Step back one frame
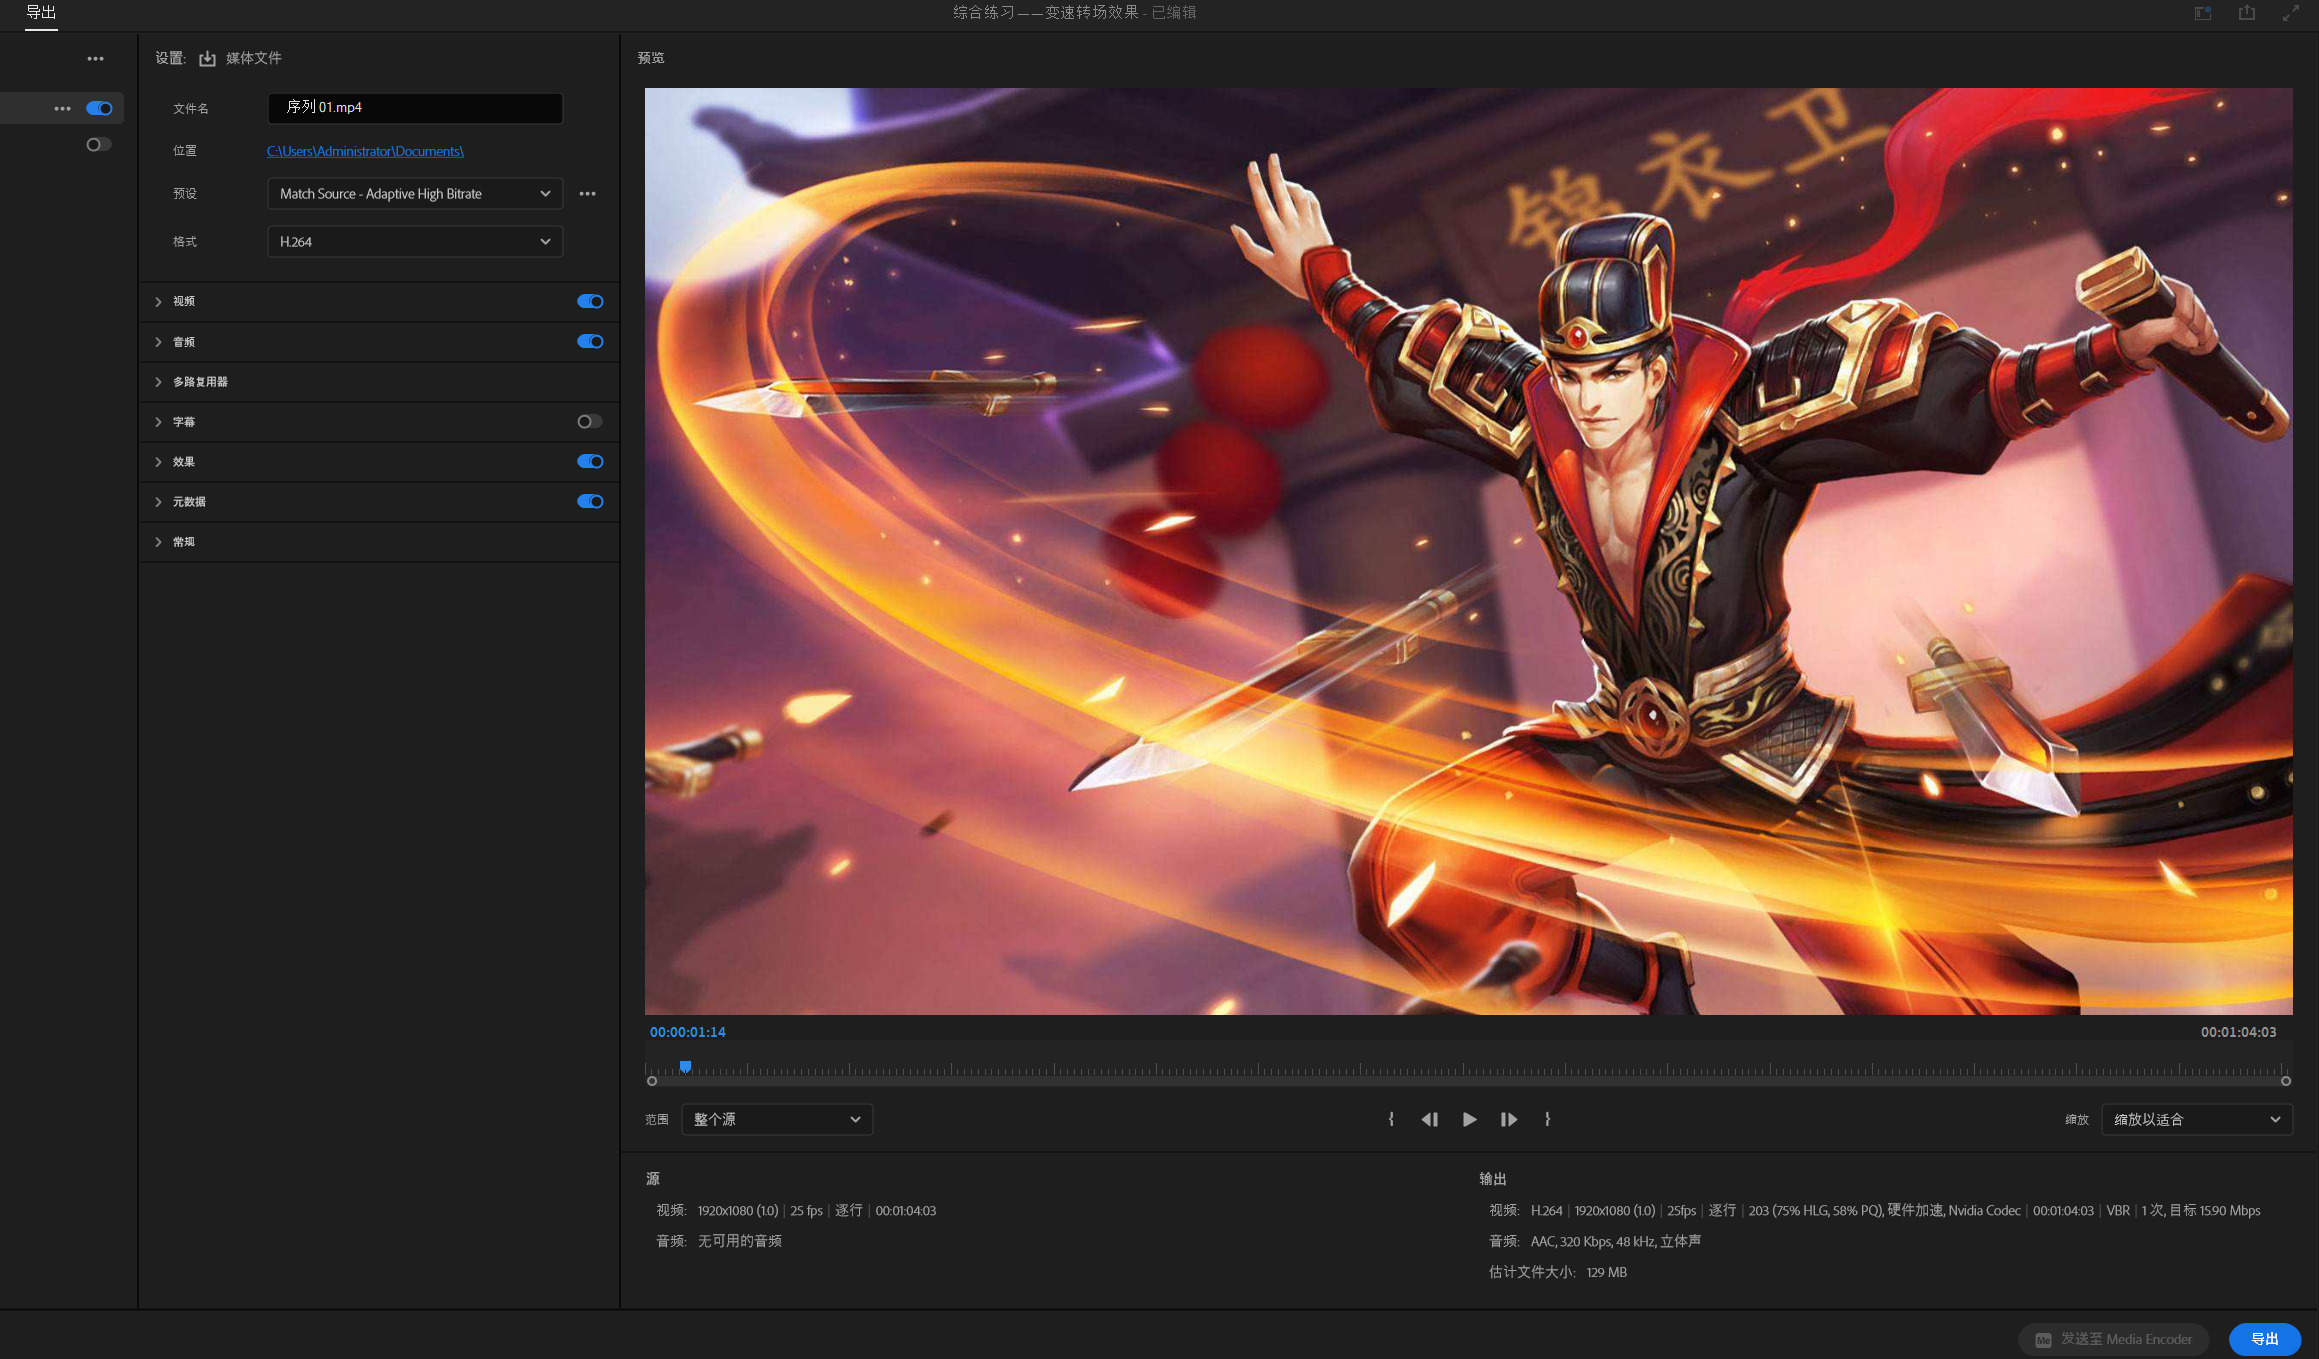 coord(1429,1119)
